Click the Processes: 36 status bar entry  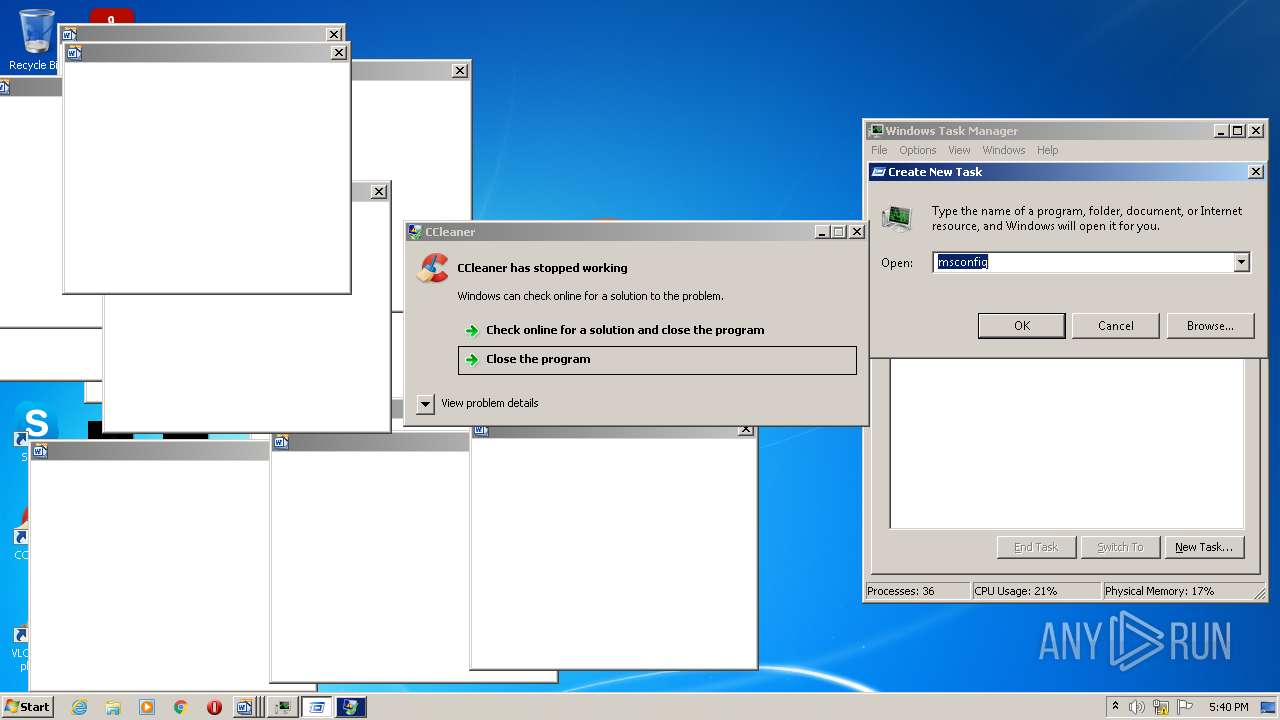click(x=916, y=592)
